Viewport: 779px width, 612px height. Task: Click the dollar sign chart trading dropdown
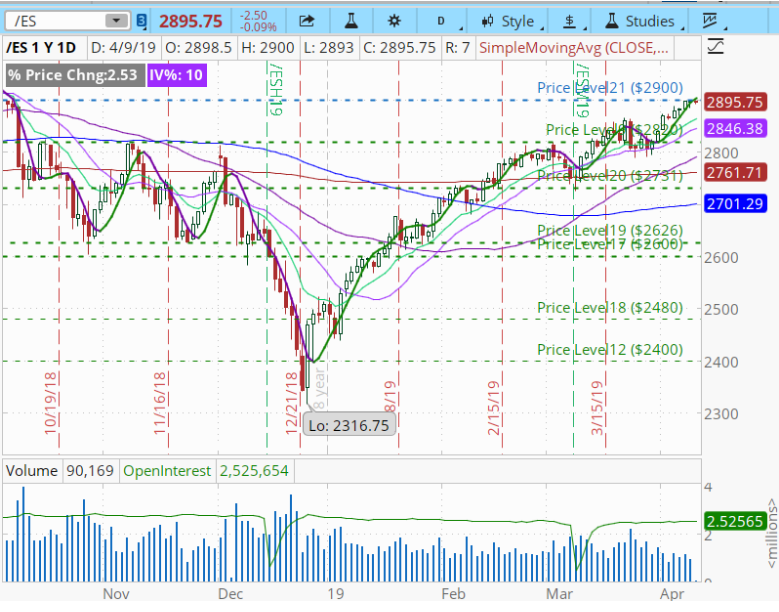tap(572, 21)
